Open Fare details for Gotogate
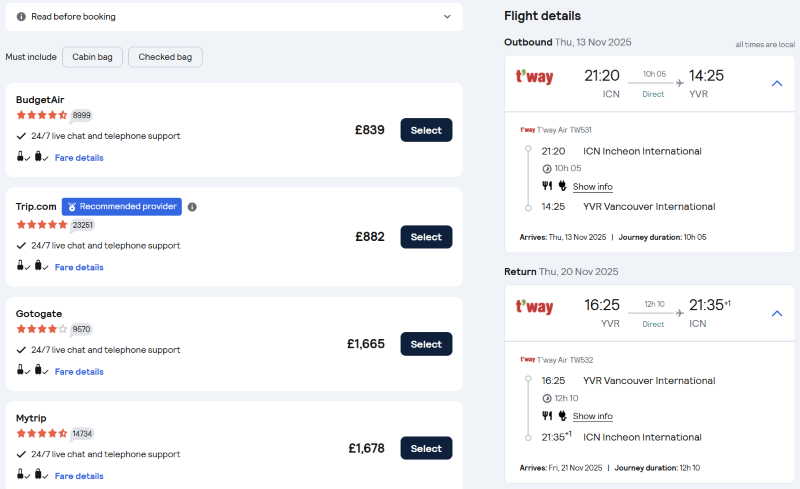 pyautogui.click(x=79, y=372)
